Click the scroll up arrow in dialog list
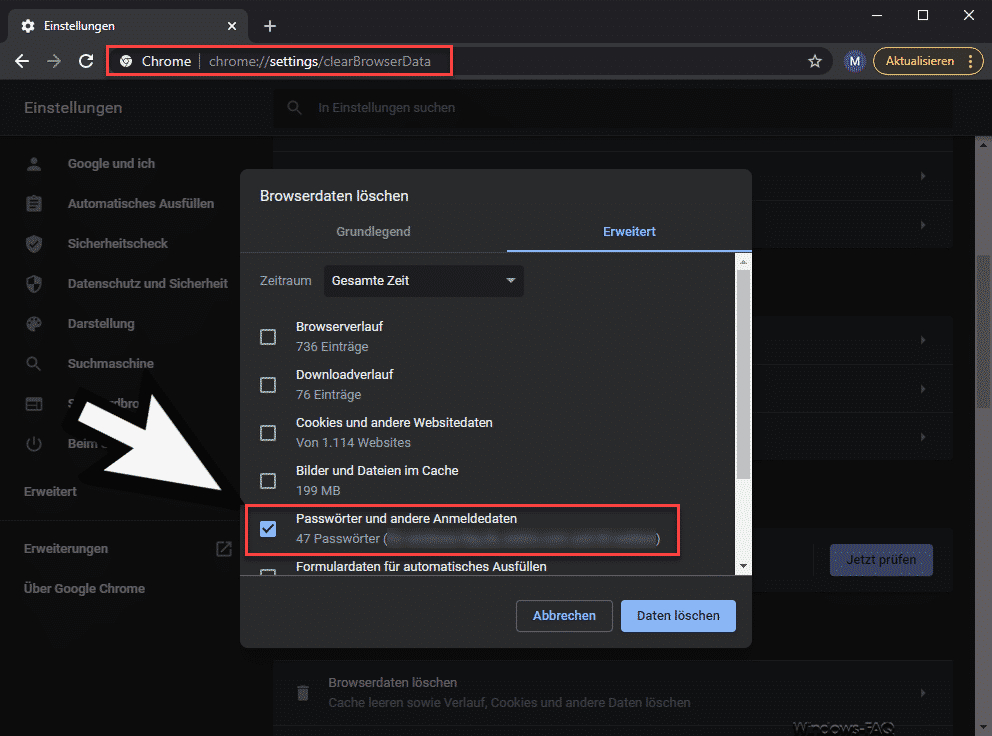This screenshot has height=736, width=992. 743,261
